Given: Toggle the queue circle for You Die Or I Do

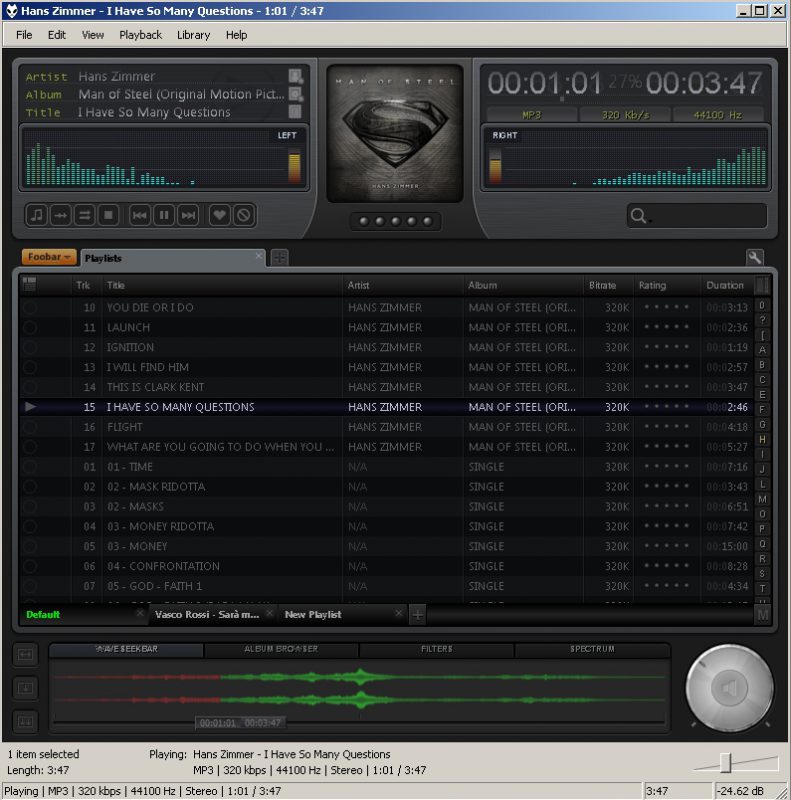Looking at the screenshot, I should (x=30, y=307).
